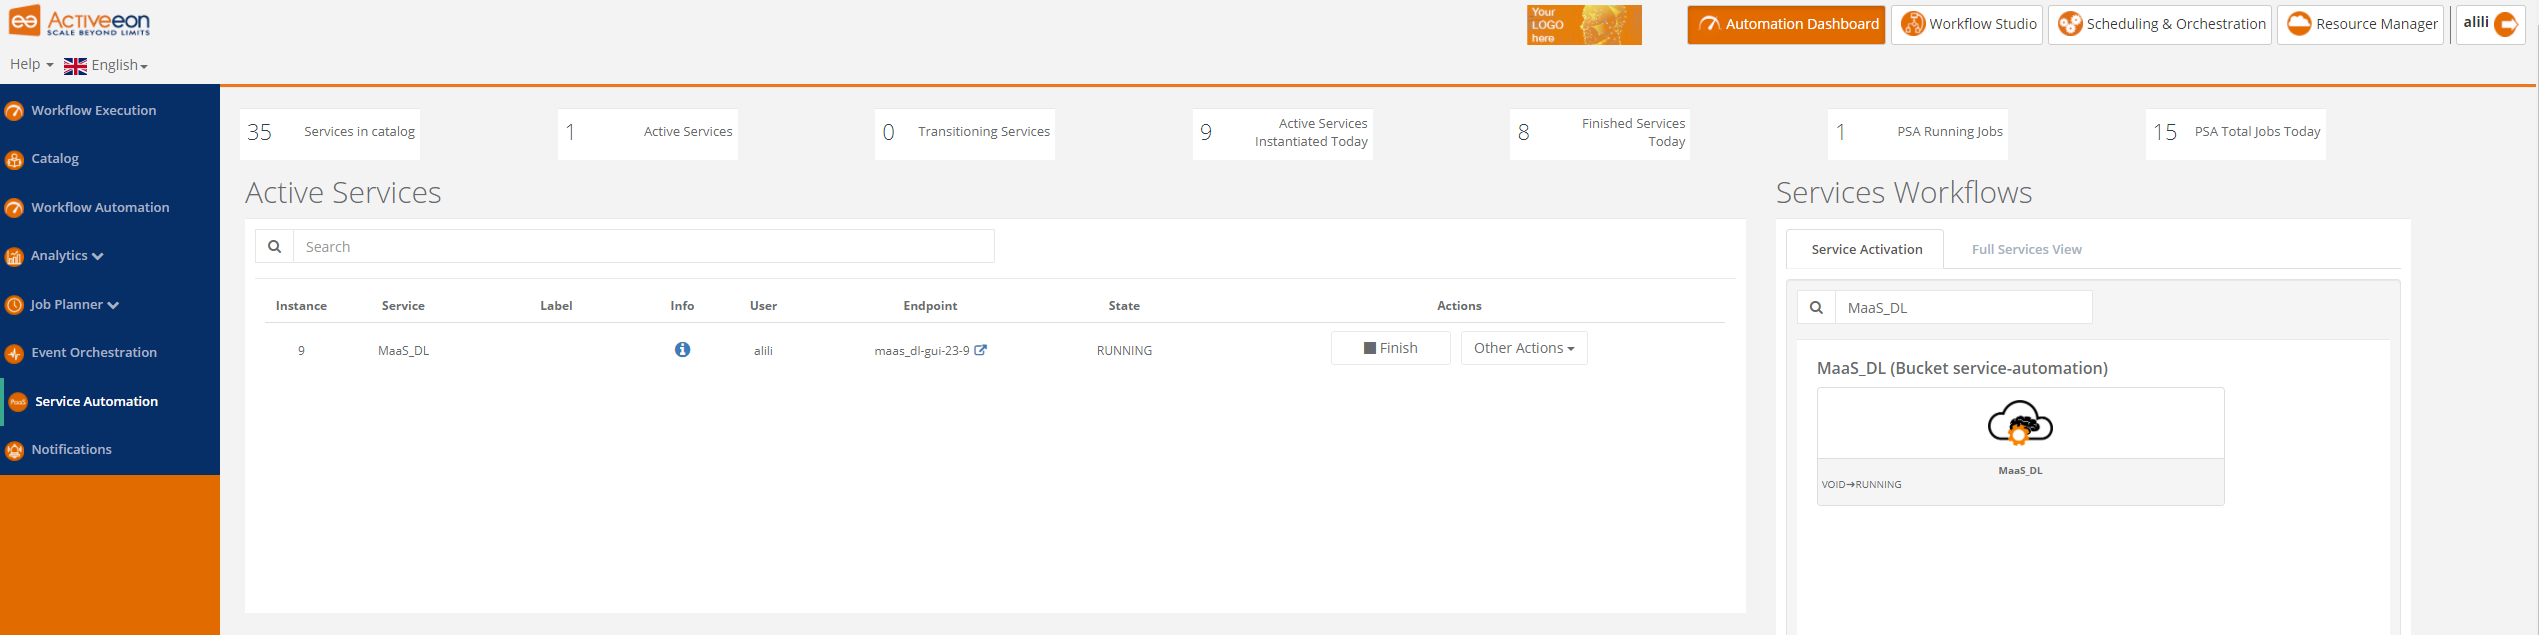Switch to Service Activation tab
2539x635 pixels.
click(x=1866, y=249)
